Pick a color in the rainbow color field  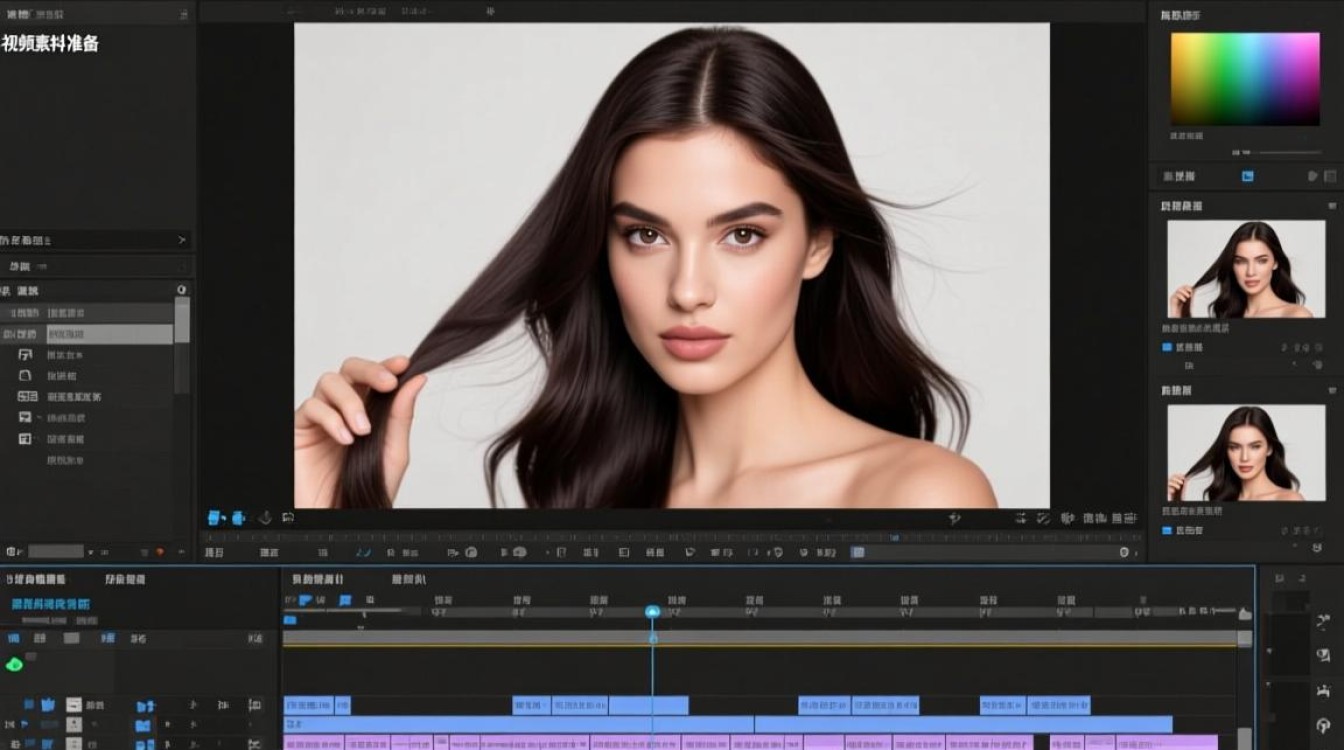click(x=1245, y=79)
